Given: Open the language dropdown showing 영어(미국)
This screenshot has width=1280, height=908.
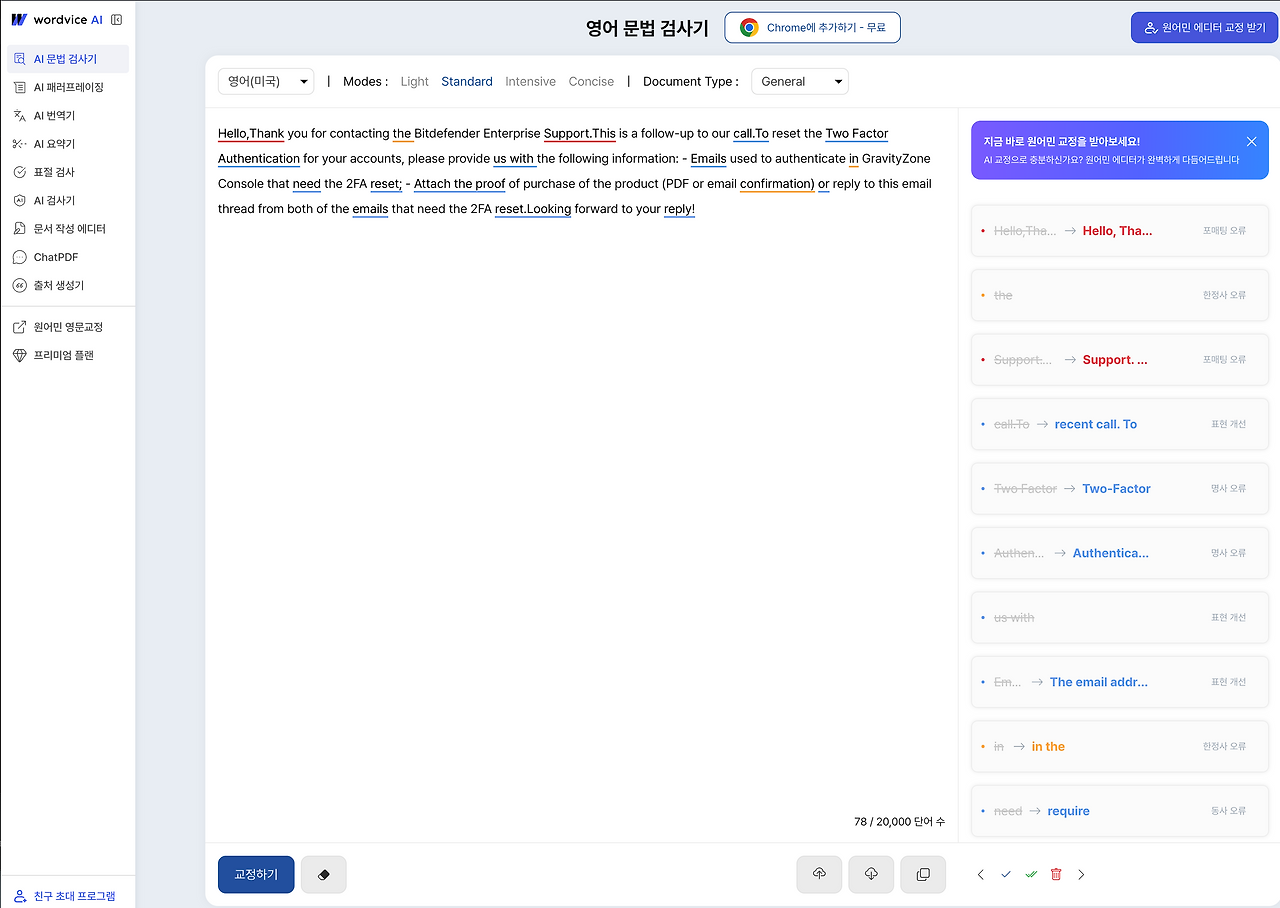Looking at the screenshot, I should tap(266, 81).
